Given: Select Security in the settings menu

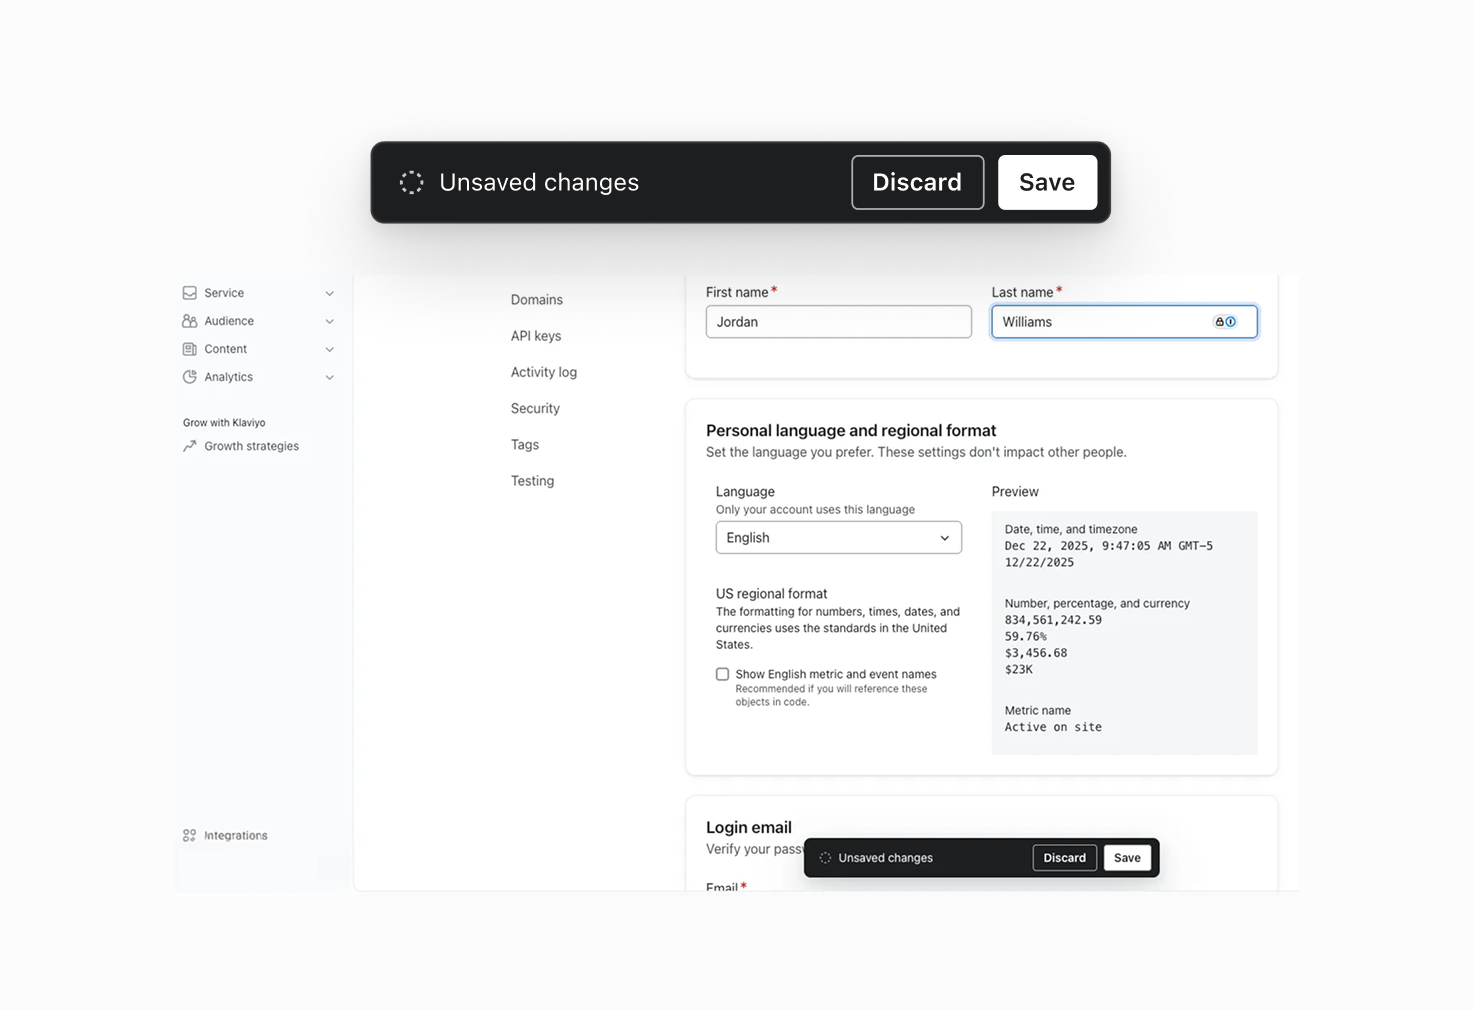Looking at the screenshot, I should (x=535, y=408).
